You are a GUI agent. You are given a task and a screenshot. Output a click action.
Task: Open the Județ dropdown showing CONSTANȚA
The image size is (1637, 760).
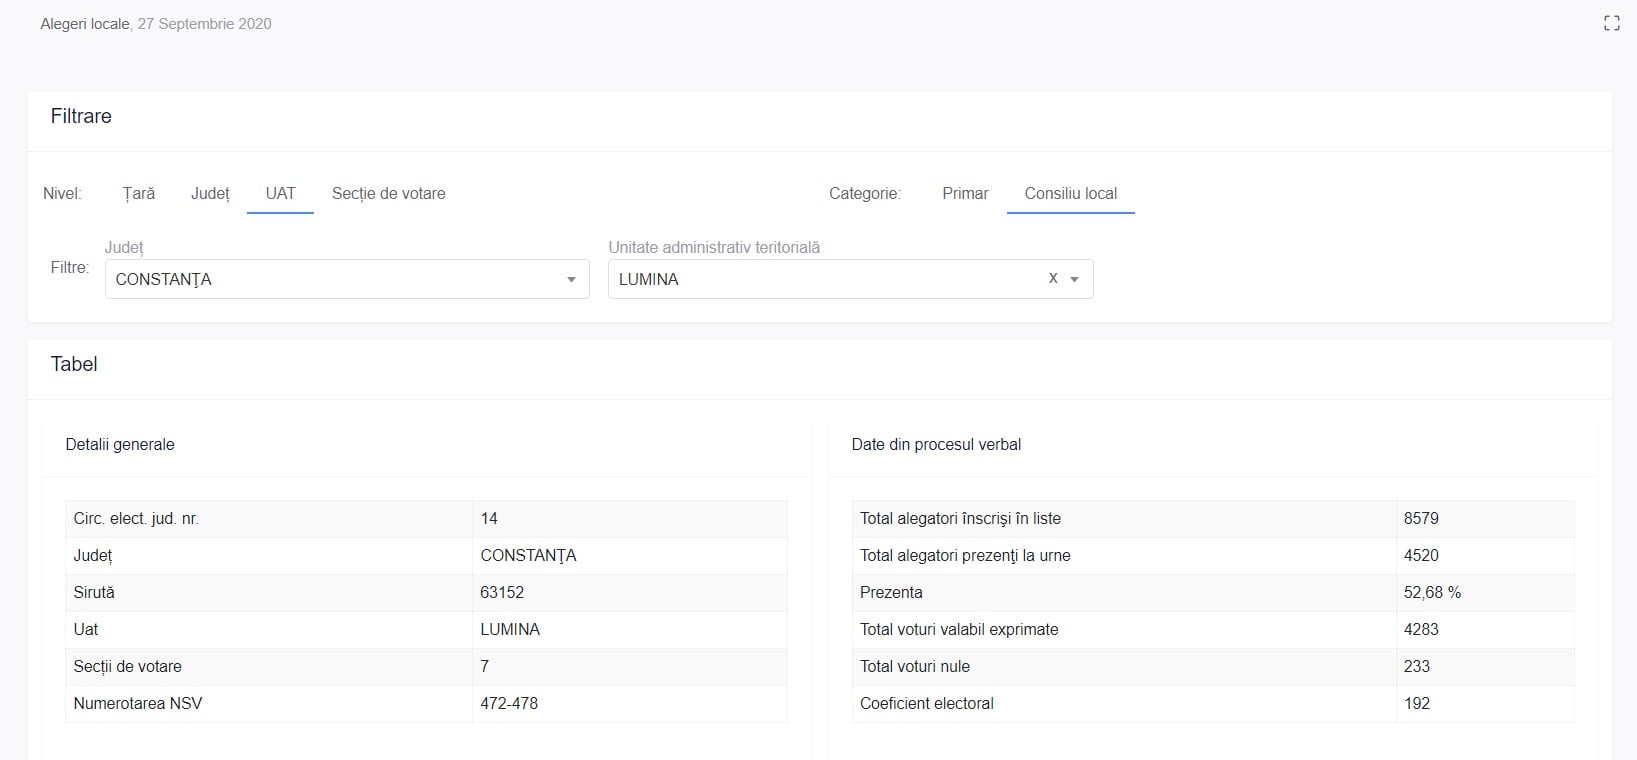347,279
